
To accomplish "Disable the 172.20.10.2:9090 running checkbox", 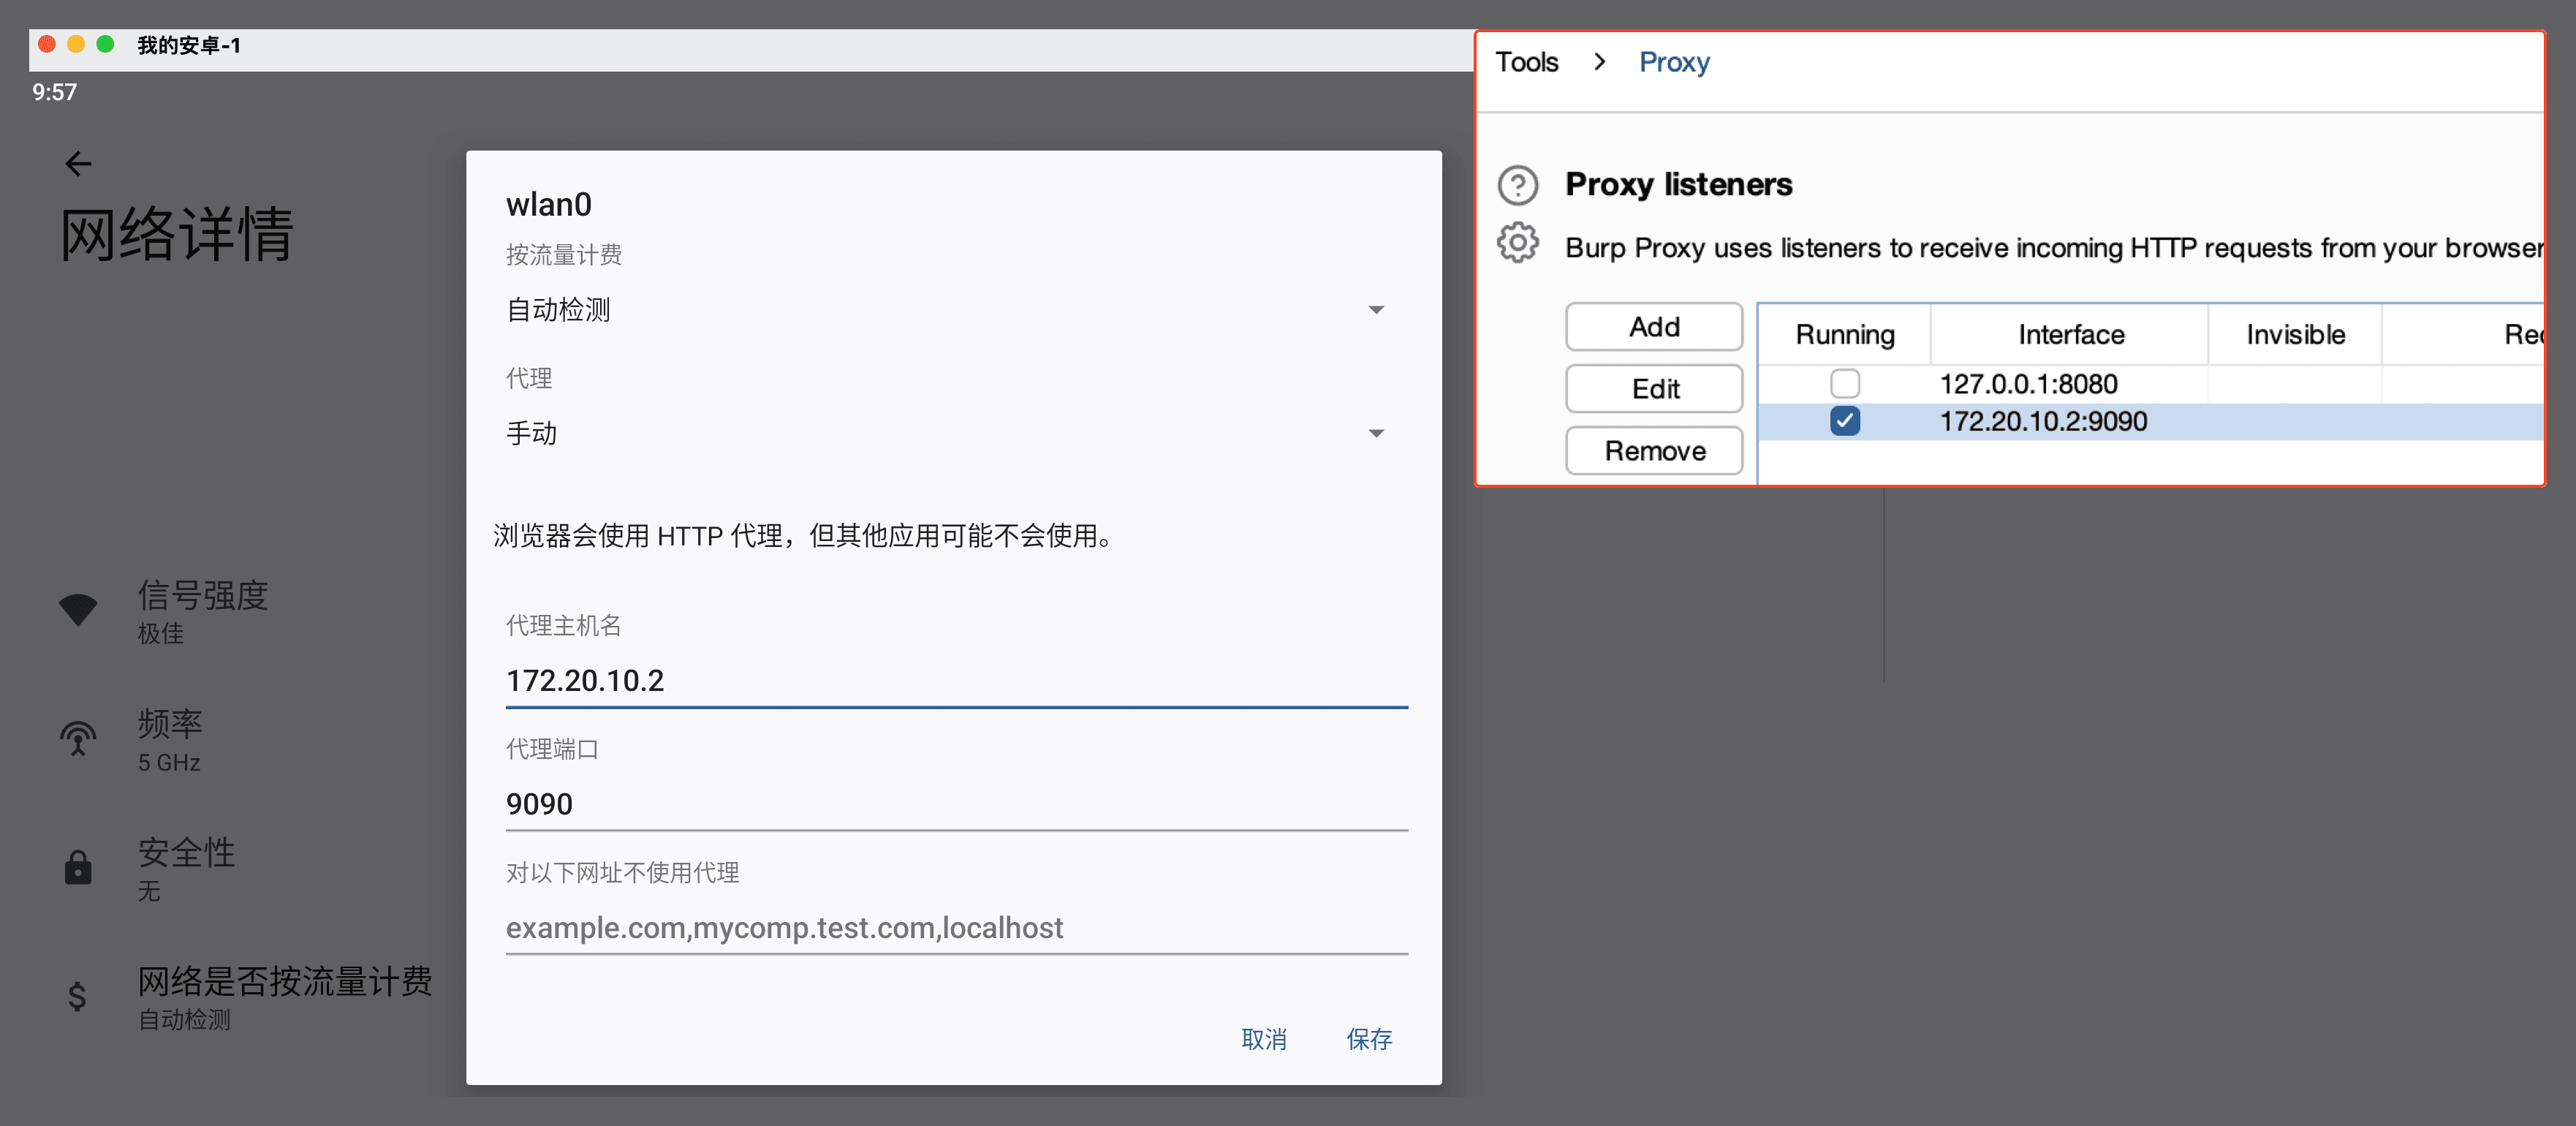I will pos(1844,421).
